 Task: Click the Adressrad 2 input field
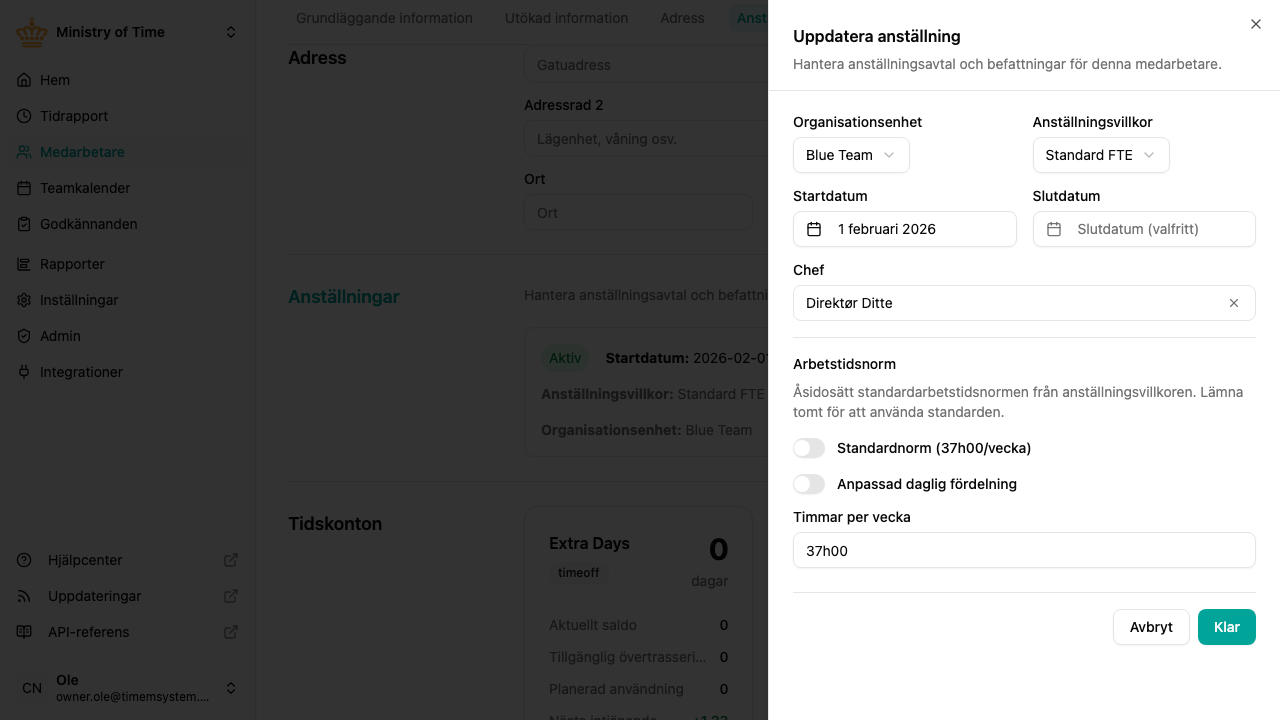pos(646,139)
